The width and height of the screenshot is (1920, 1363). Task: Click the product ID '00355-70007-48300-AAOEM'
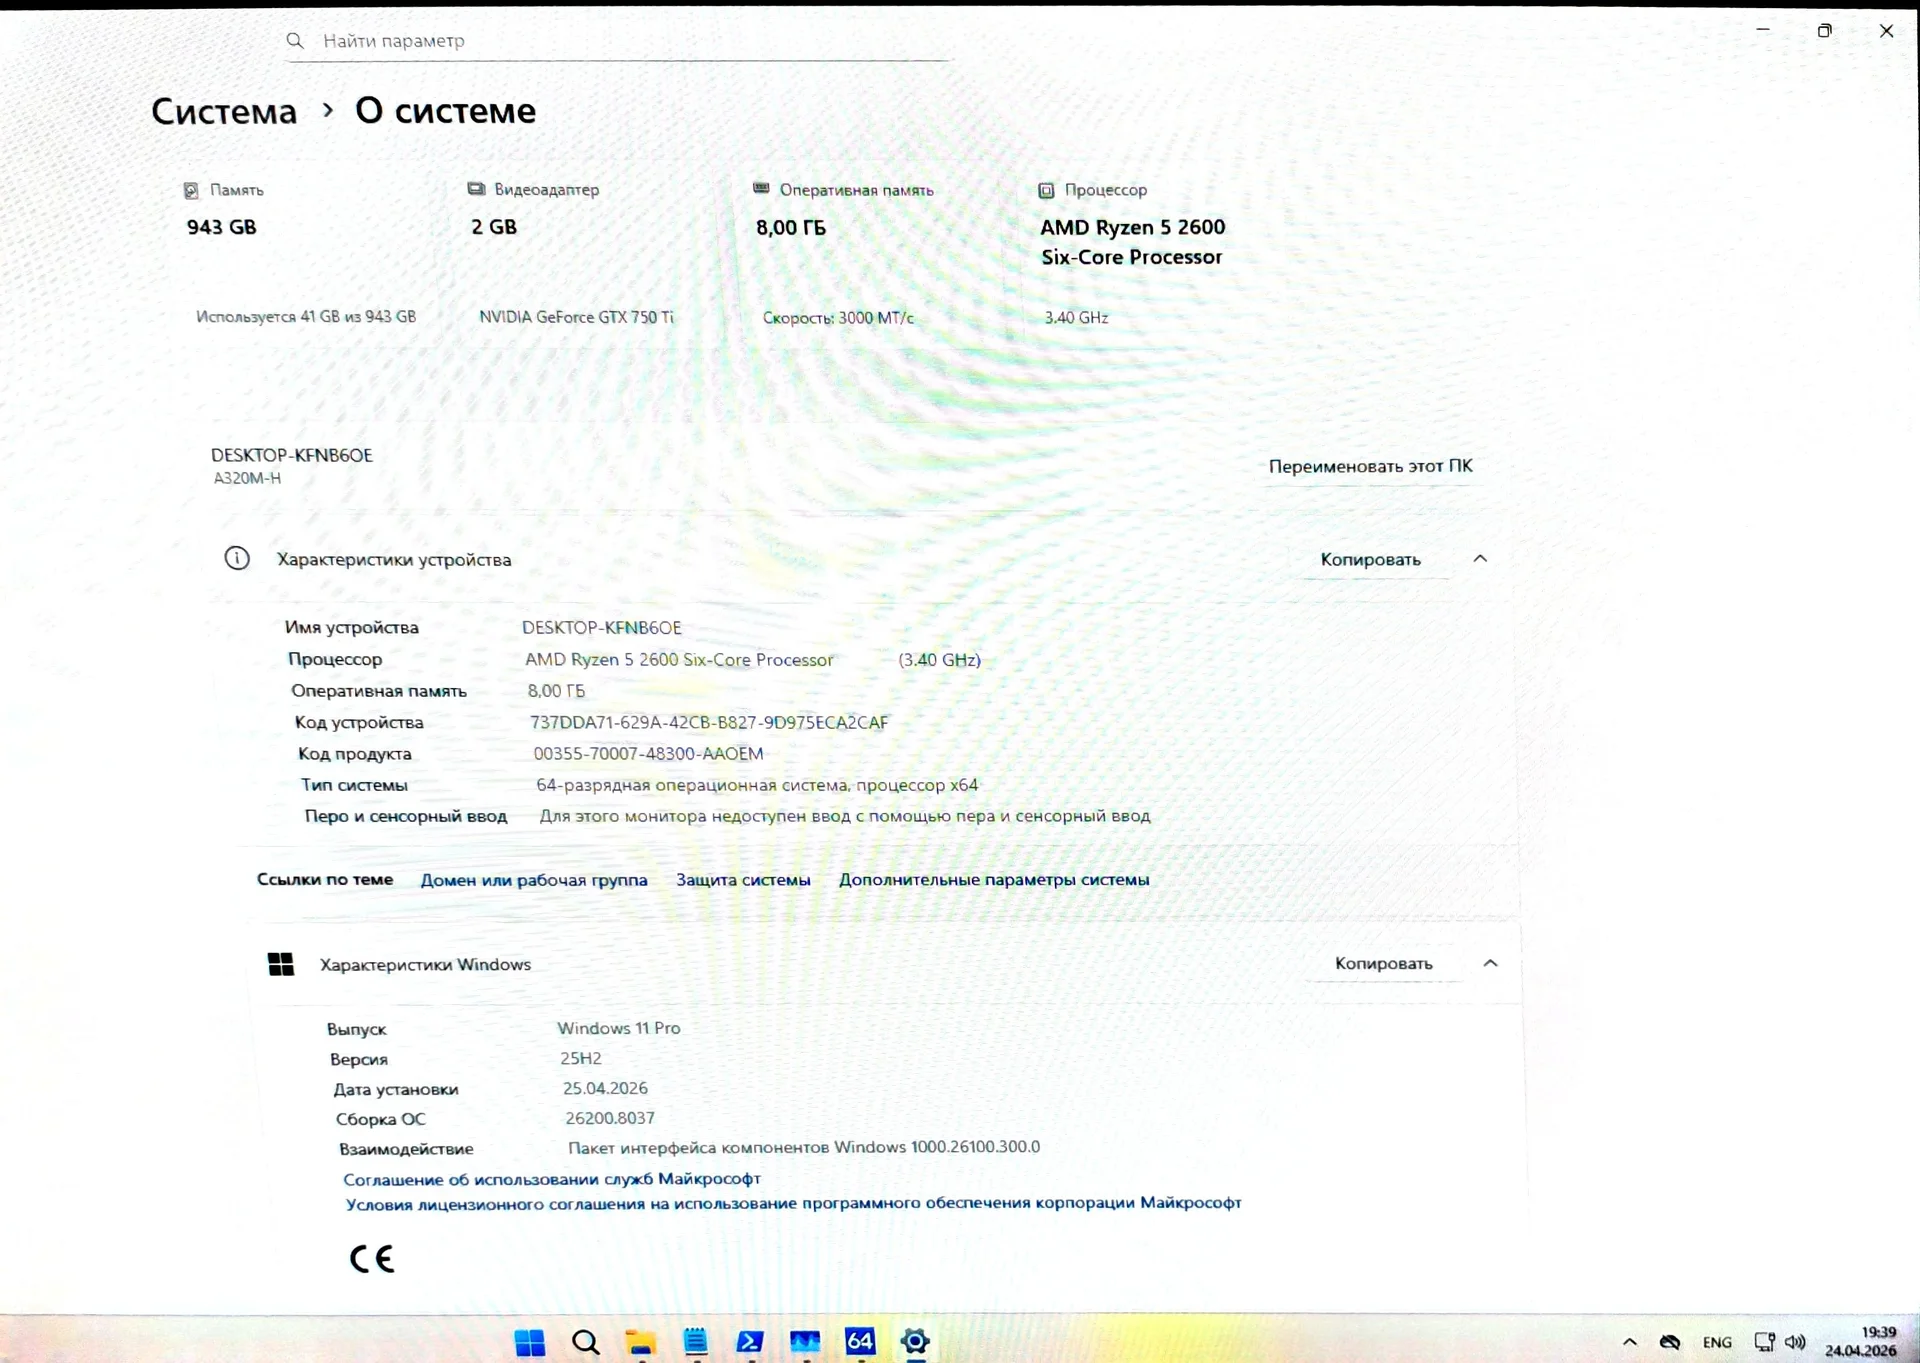[648, 753]
